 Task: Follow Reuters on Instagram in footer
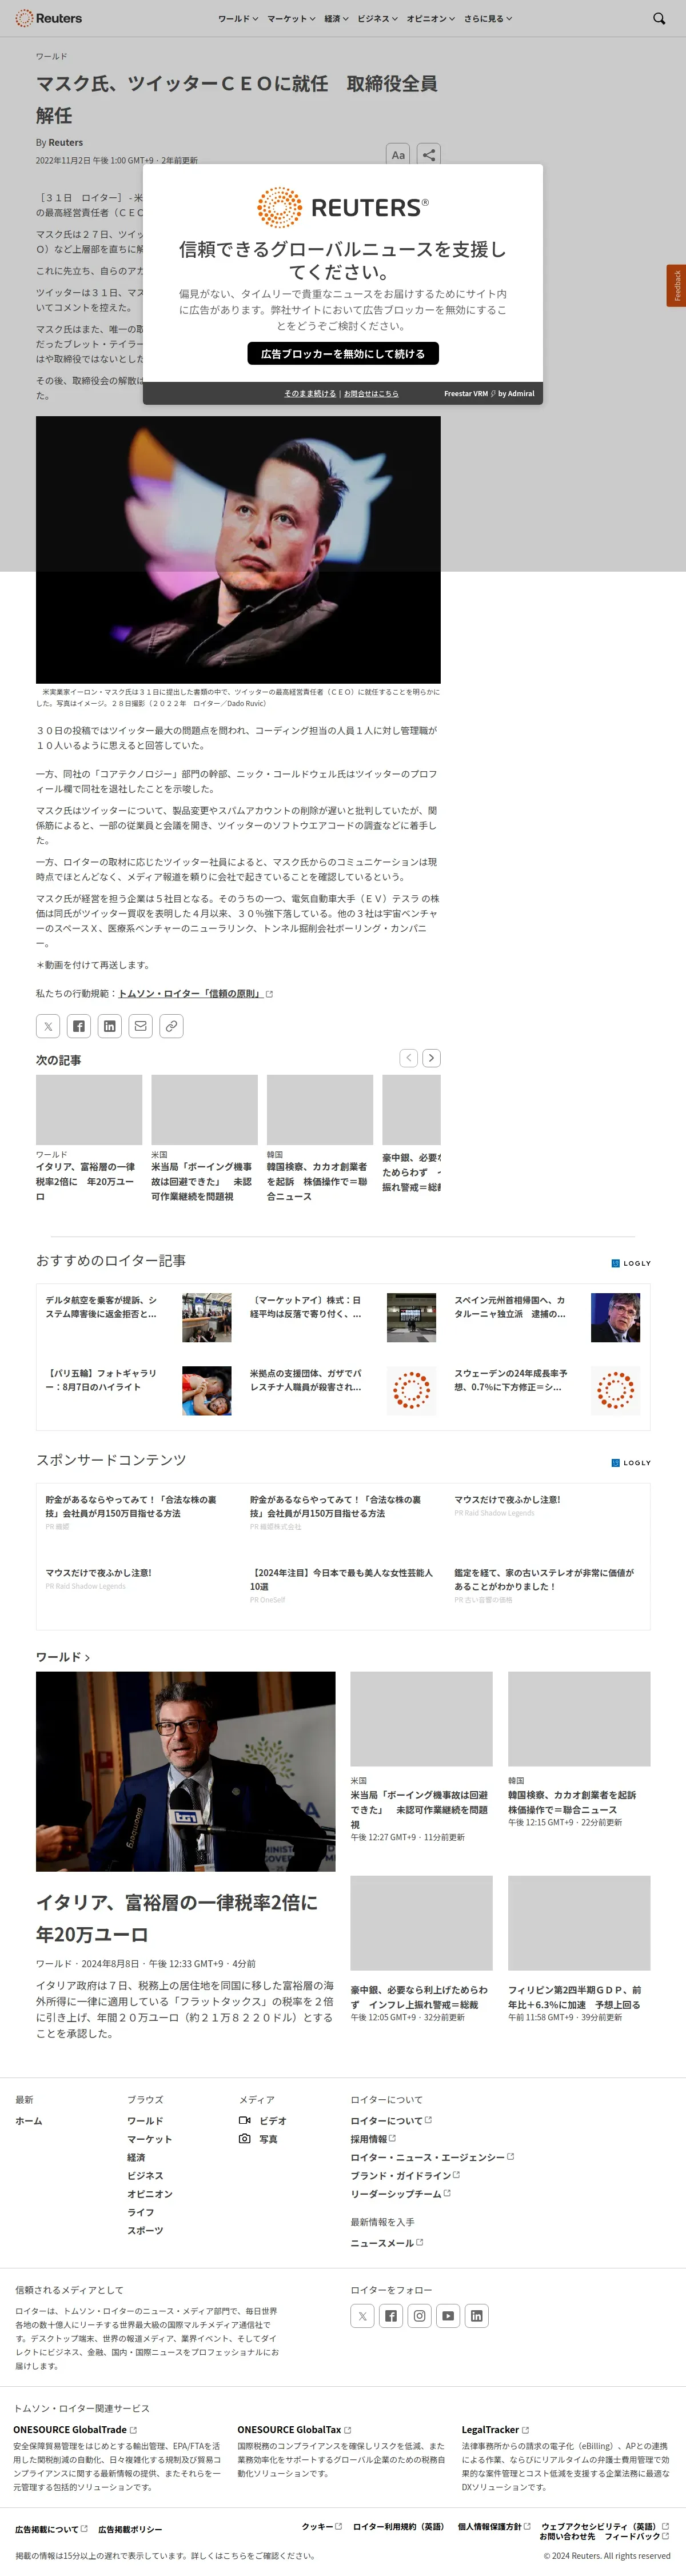[x=420, y=2316]
